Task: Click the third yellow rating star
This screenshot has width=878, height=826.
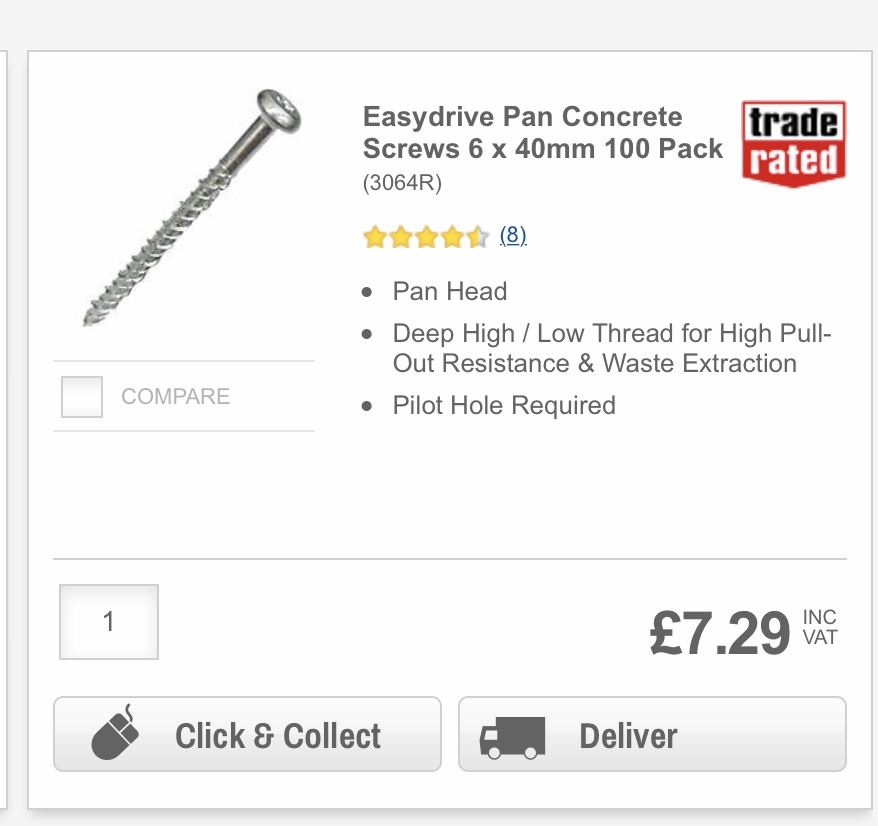Action: [426, 237]
